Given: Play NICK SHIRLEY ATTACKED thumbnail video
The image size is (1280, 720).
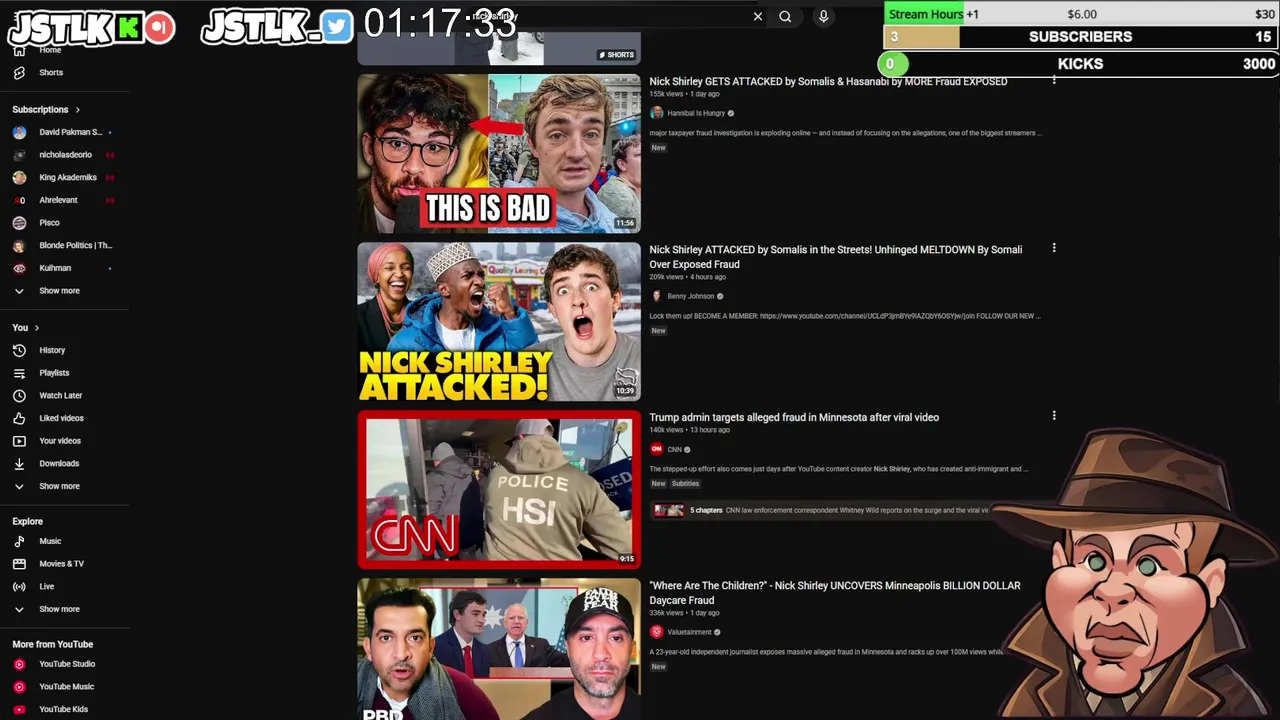Looking at the screenshot, I should (x=499, y=321).
